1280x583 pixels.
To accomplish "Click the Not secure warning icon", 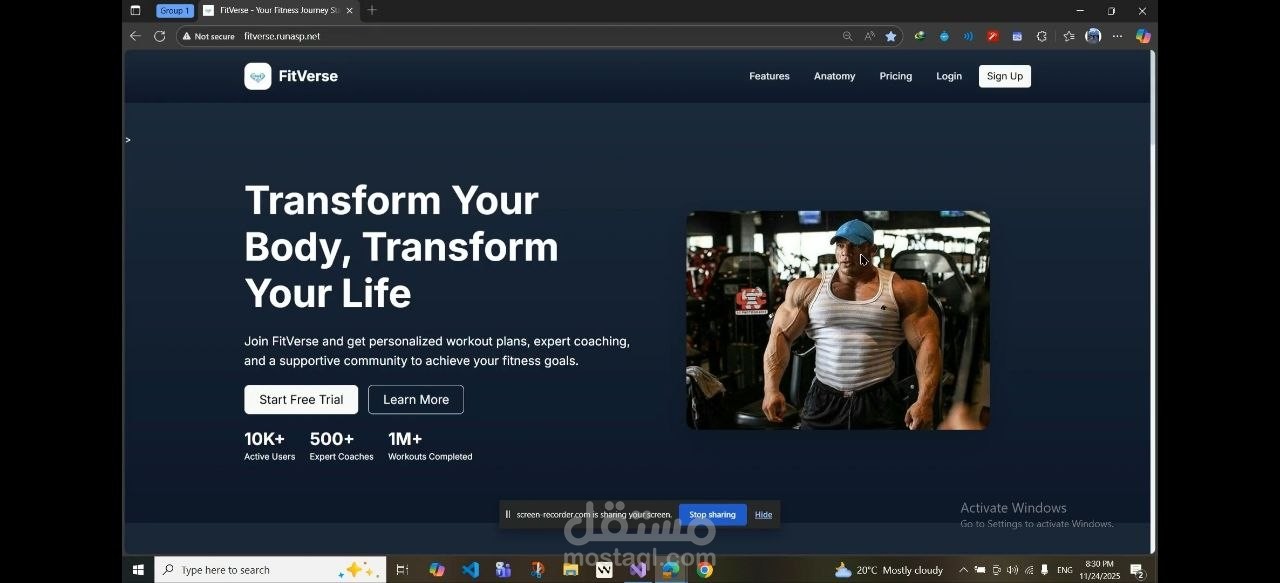I will coord(186,36).
